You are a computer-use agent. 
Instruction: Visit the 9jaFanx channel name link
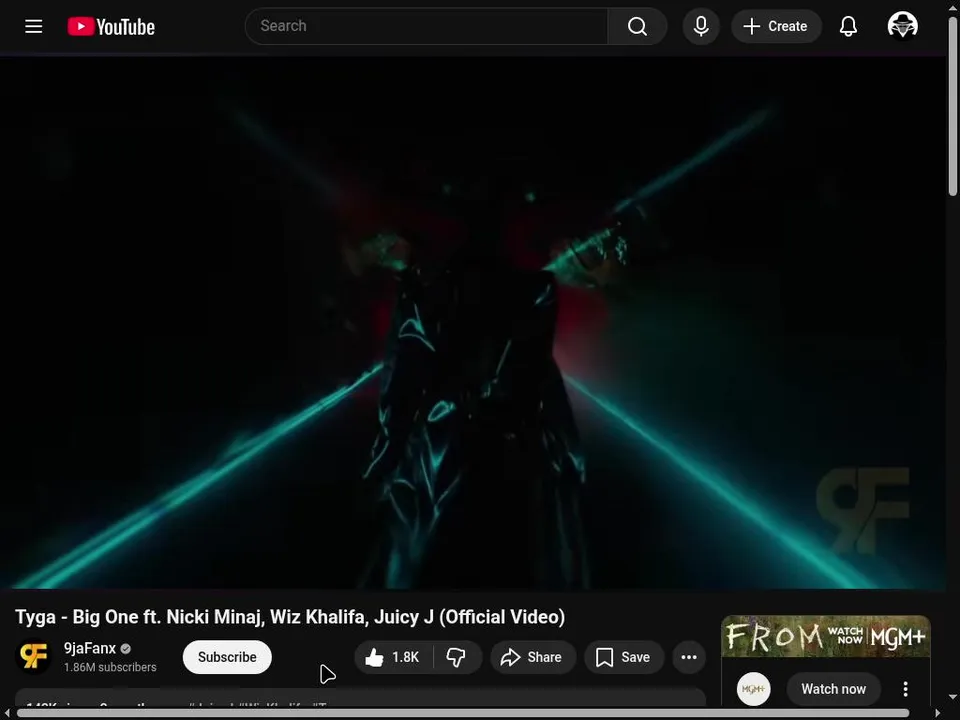pyautogui.click(x=89, y=648)
